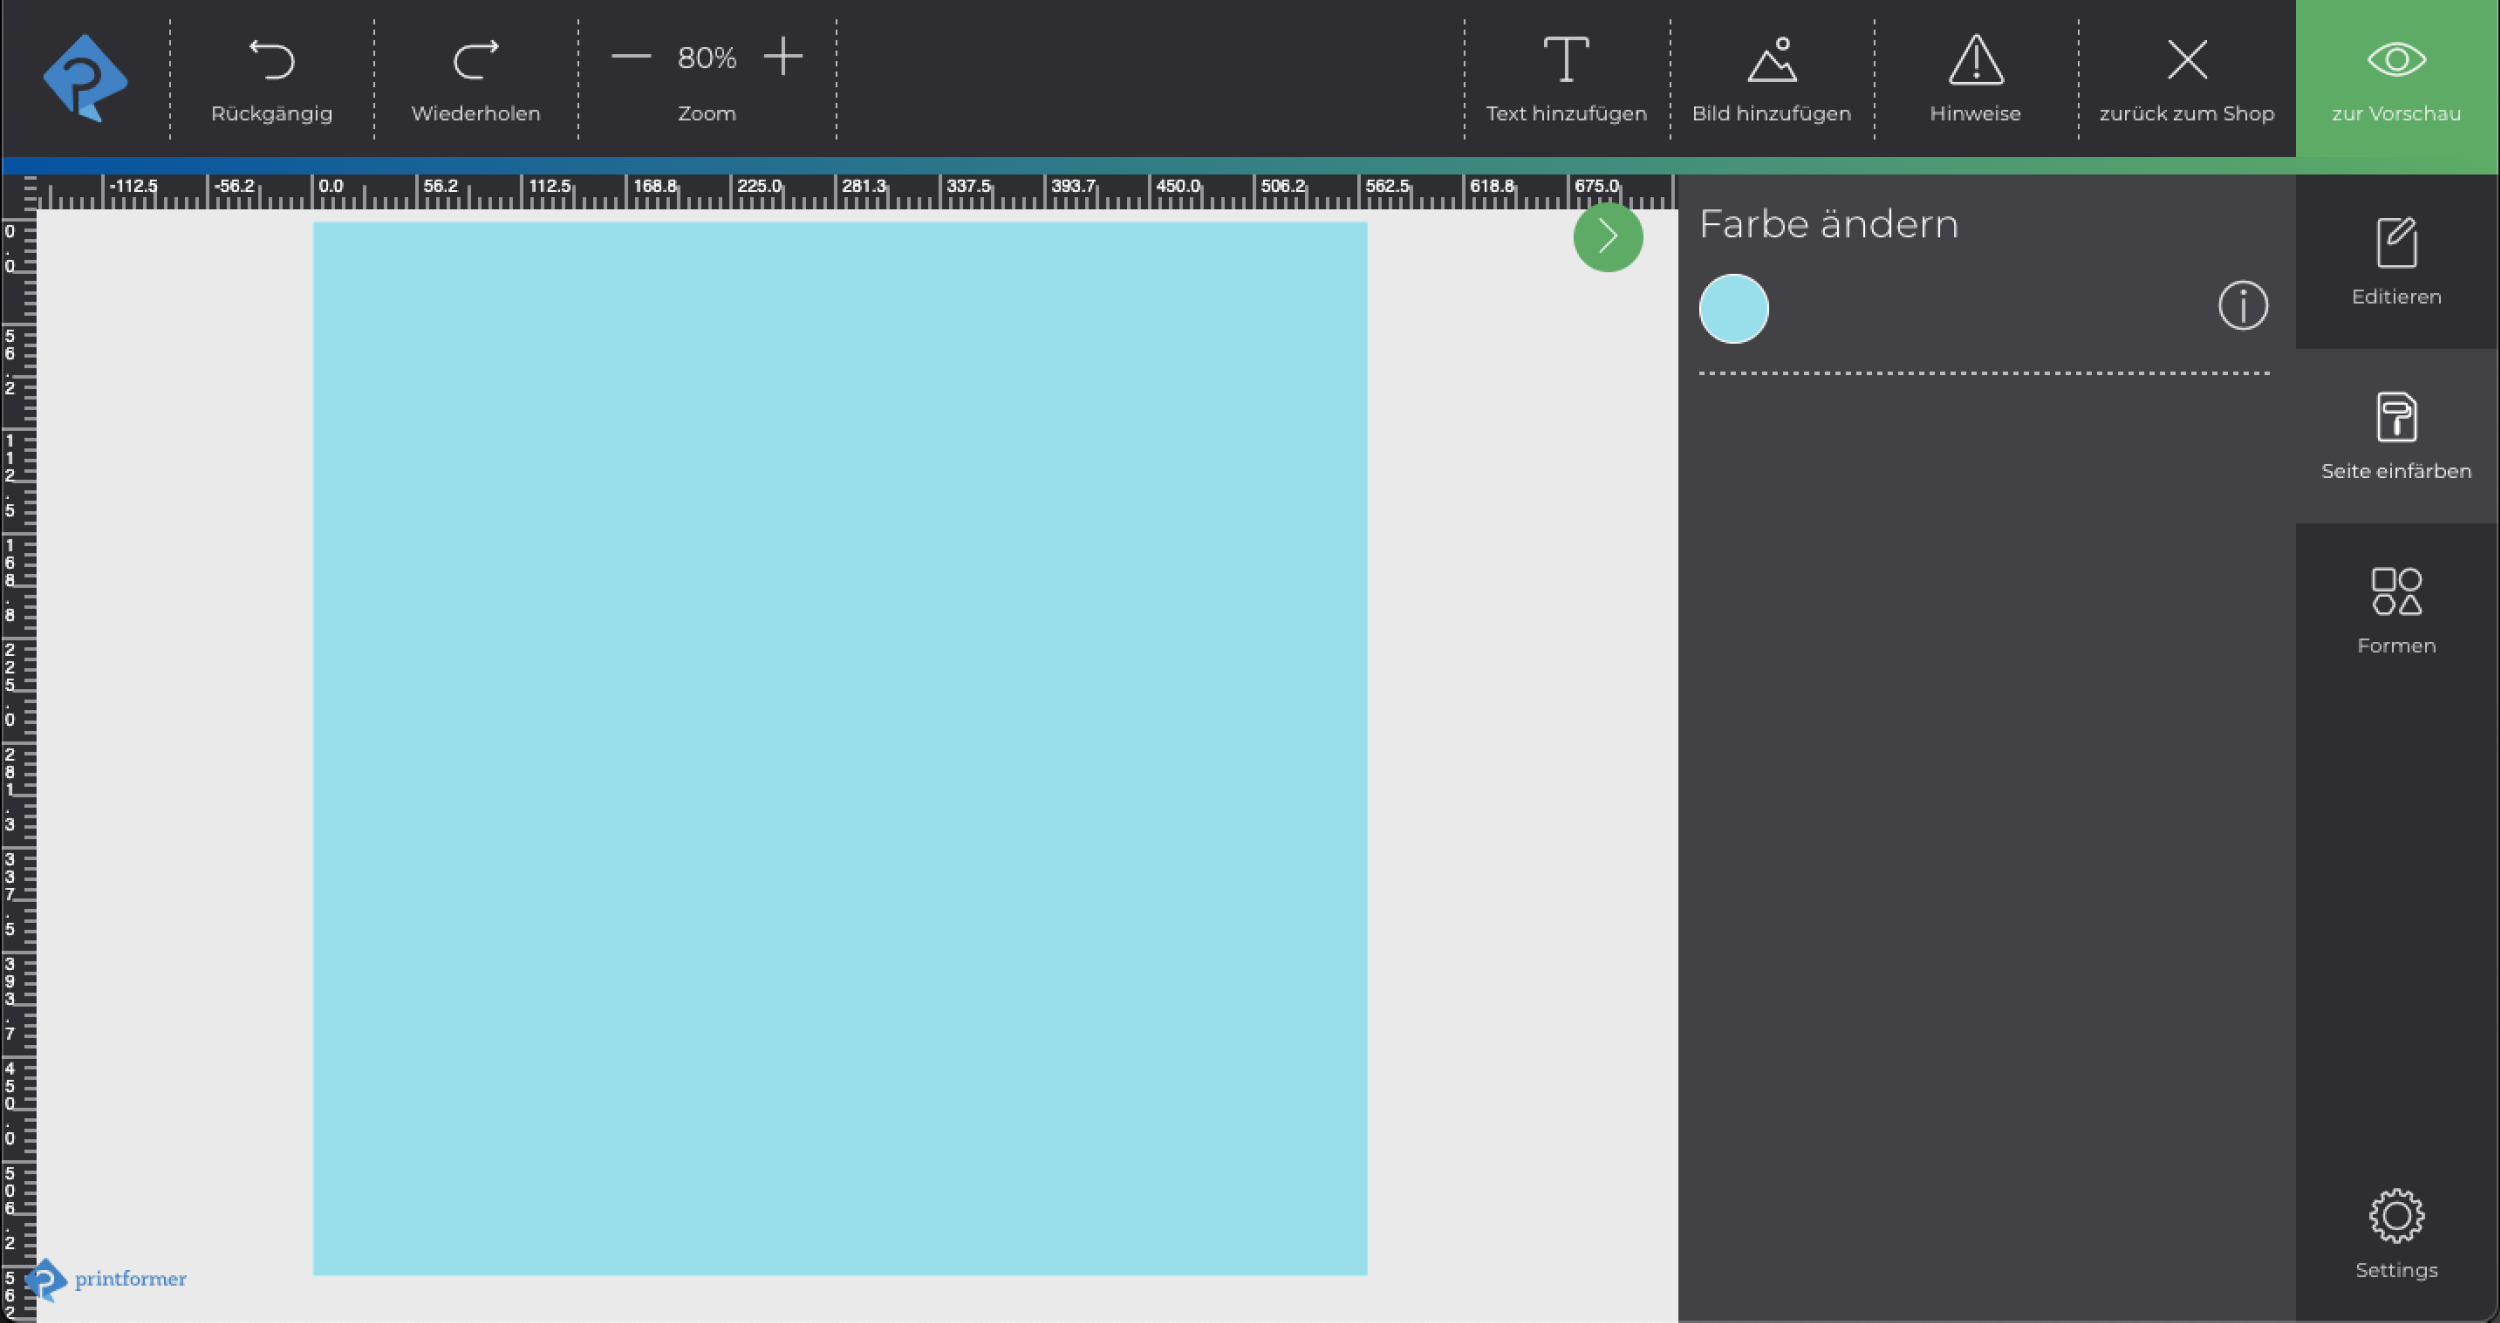This screenshot has width=2500, height=1323.
Task: Toggle zur Vorschau preview mode
Action: tap(2395, 77)
